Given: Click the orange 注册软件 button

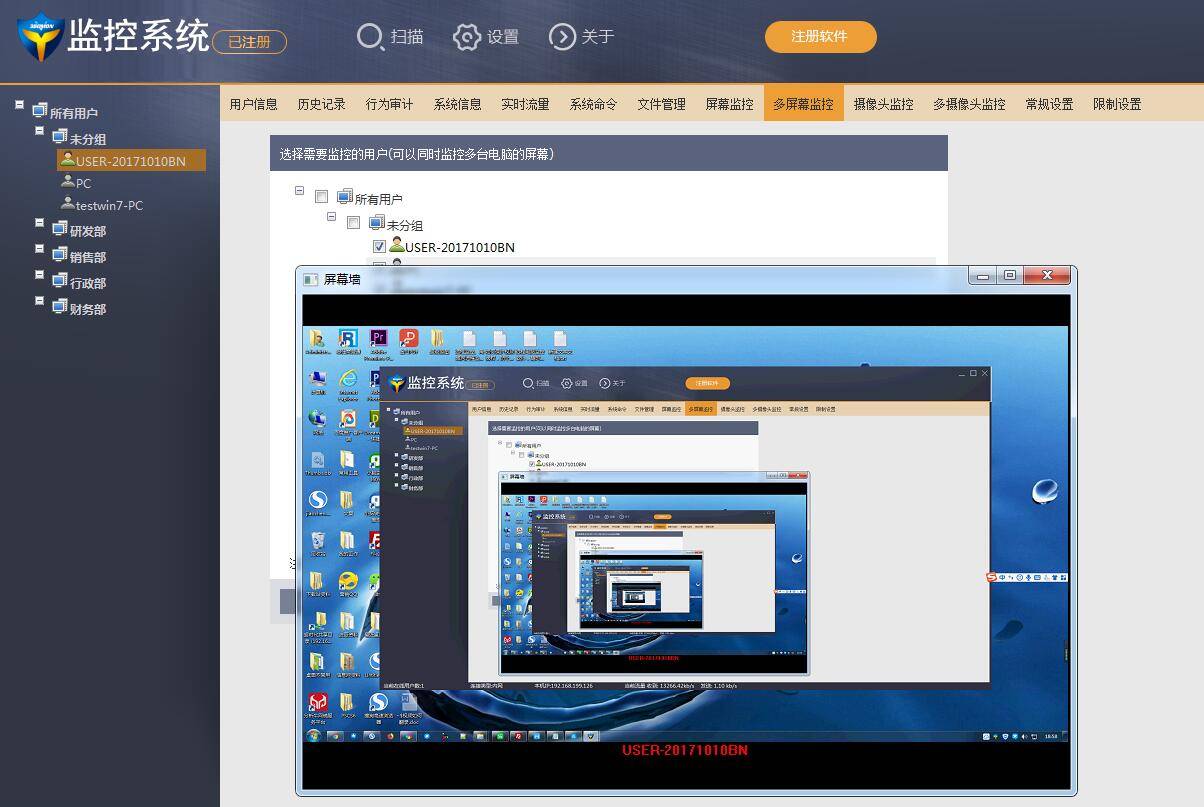Looking at the screenshot, I should pyautogui.click(x=820, y=36).
